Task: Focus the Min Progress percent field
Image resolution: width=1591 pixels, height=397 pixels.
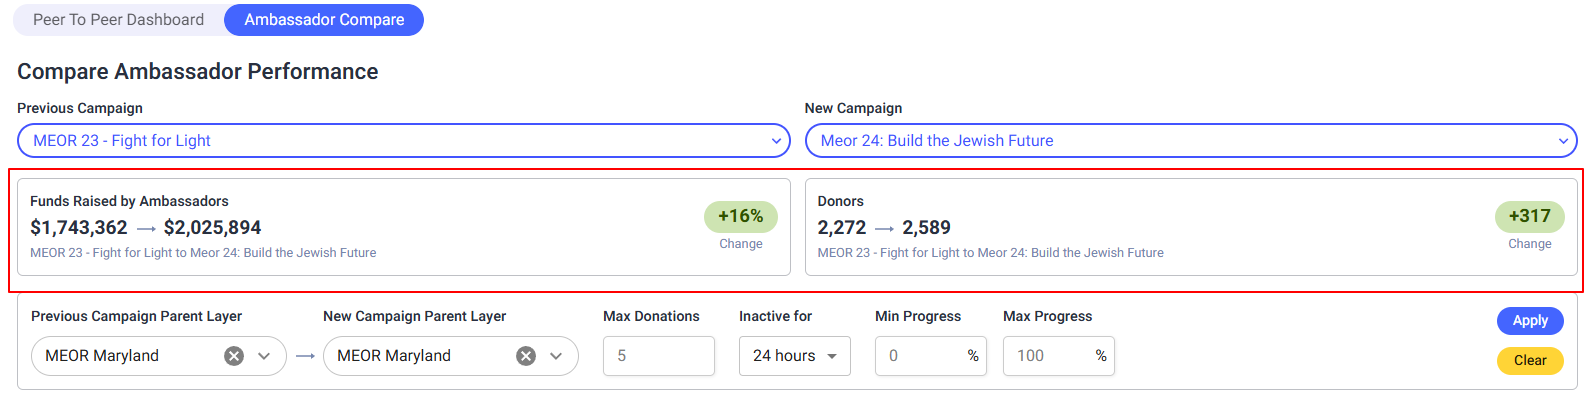Action: [931, 356]
